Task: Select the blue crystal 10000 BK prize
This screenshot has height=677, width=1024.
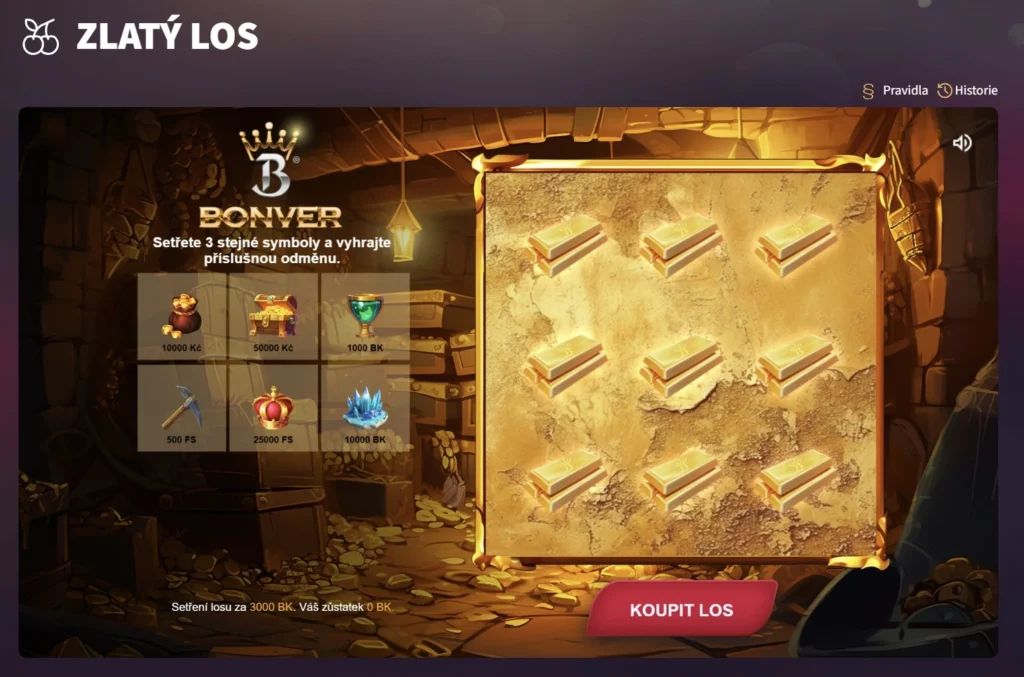Action: (x=365, y=408)
